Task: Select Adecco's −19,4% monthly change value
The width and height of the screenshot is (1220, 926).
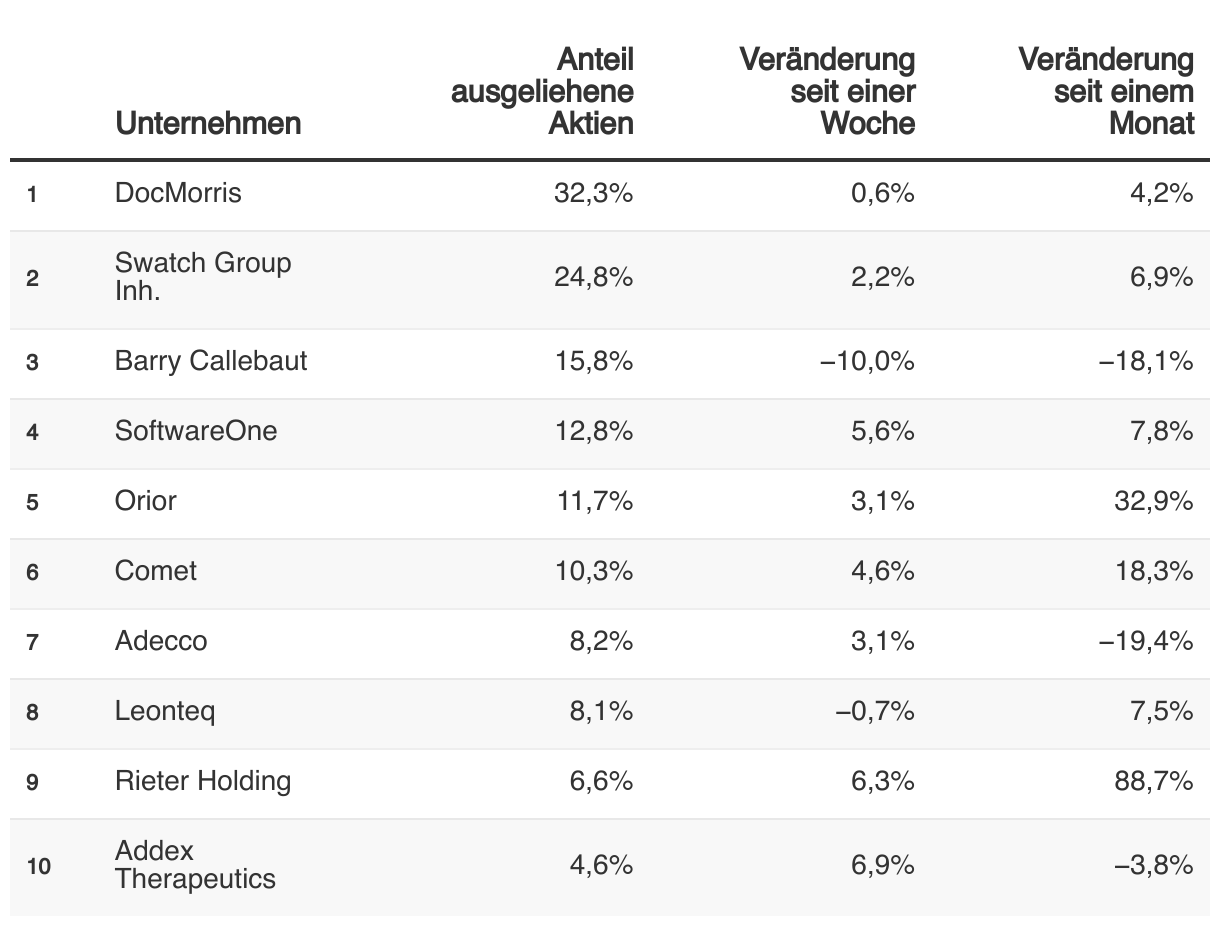Action: [1146, 641]
